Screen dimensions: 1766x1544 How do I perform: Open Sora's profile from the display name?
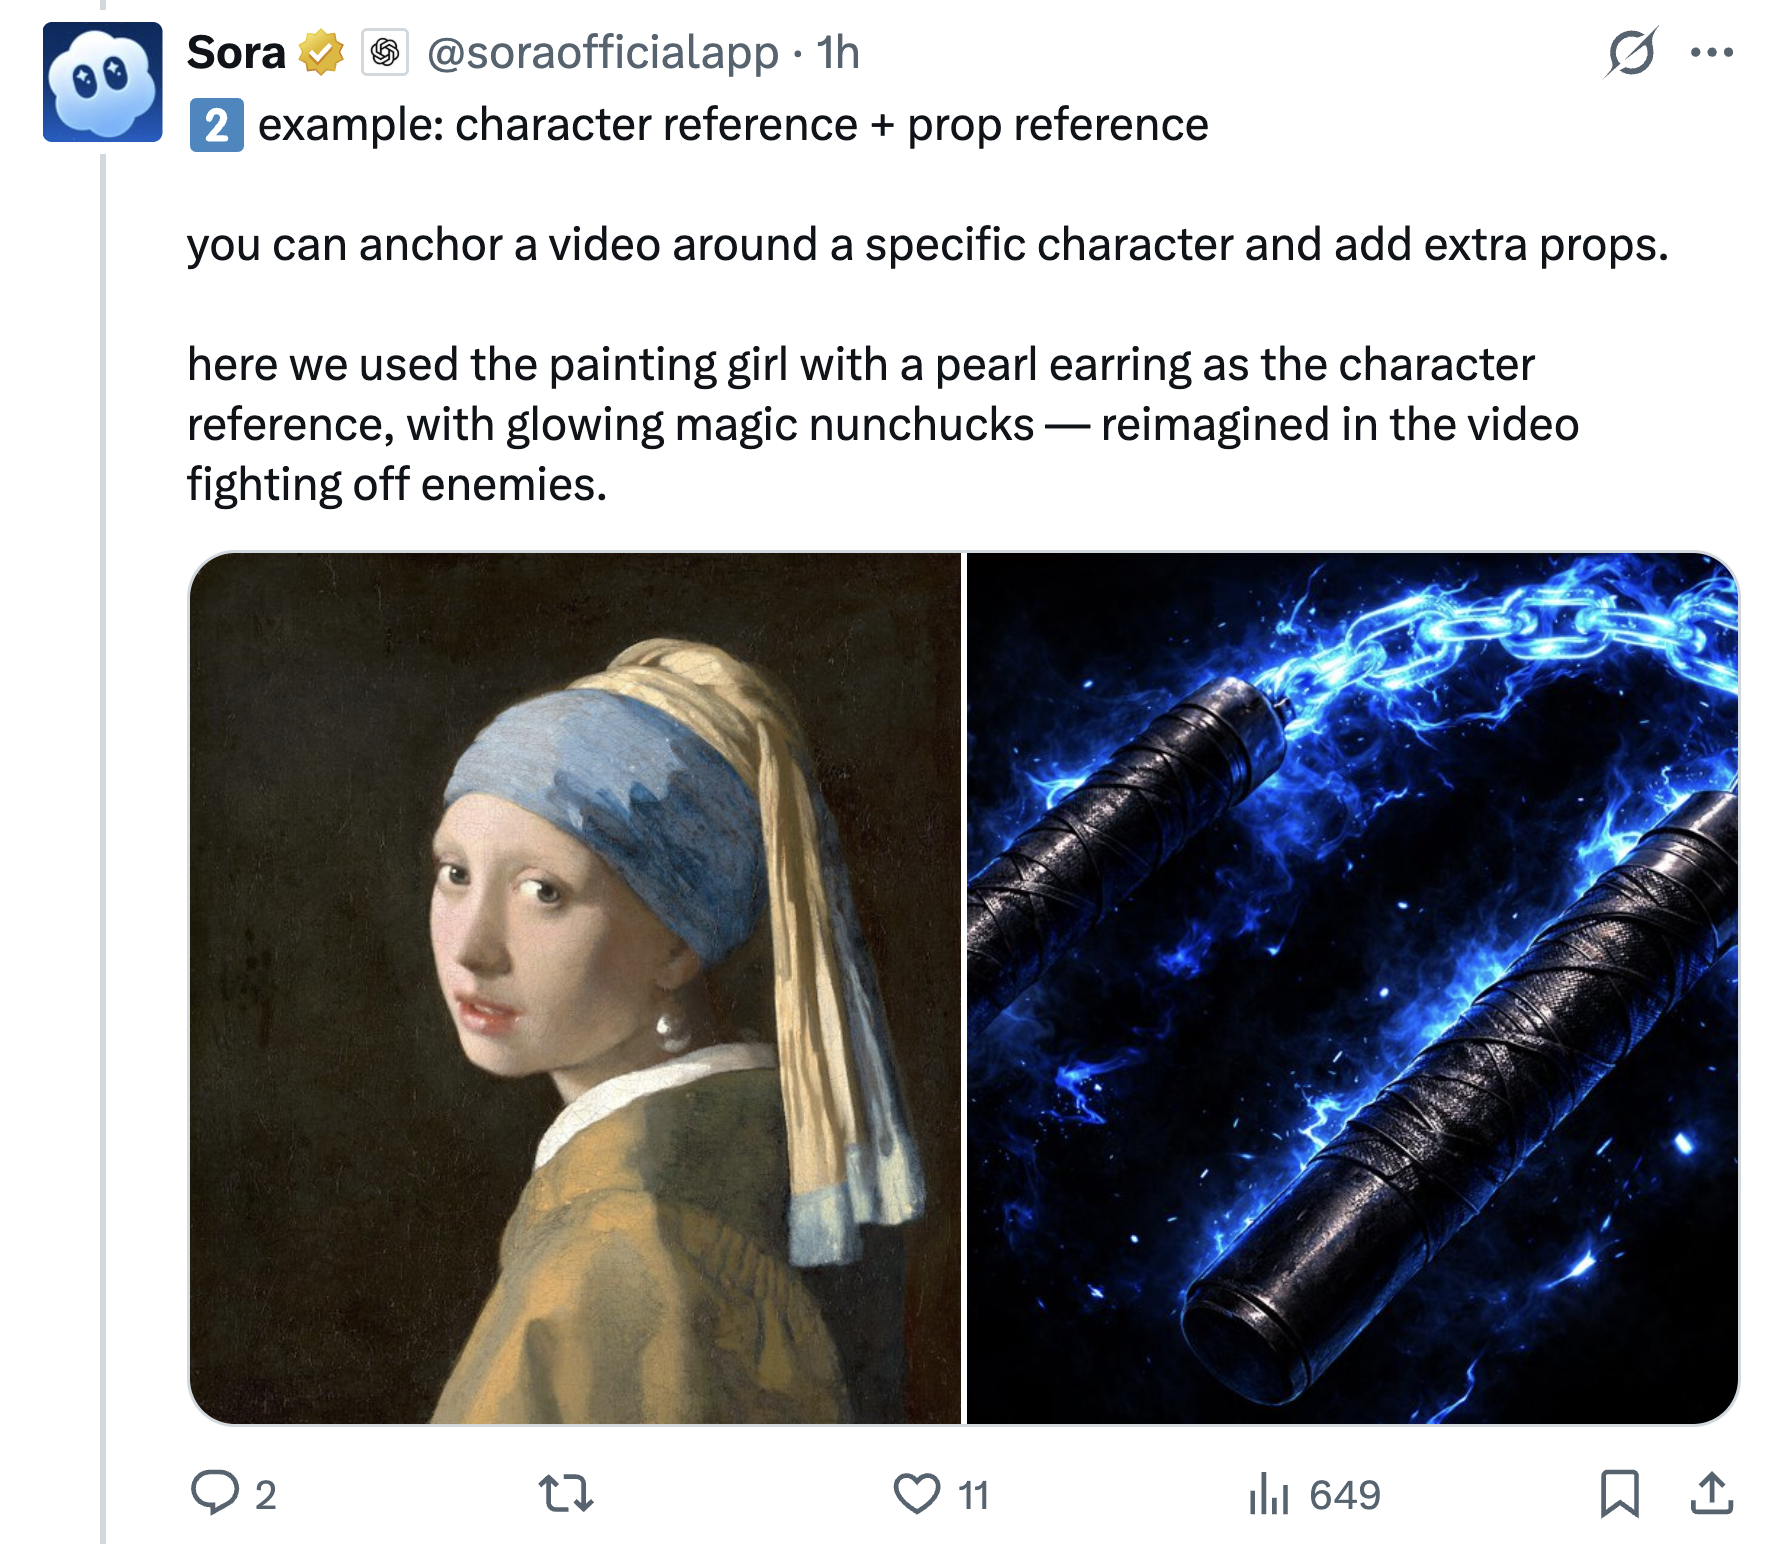(234, 55)
